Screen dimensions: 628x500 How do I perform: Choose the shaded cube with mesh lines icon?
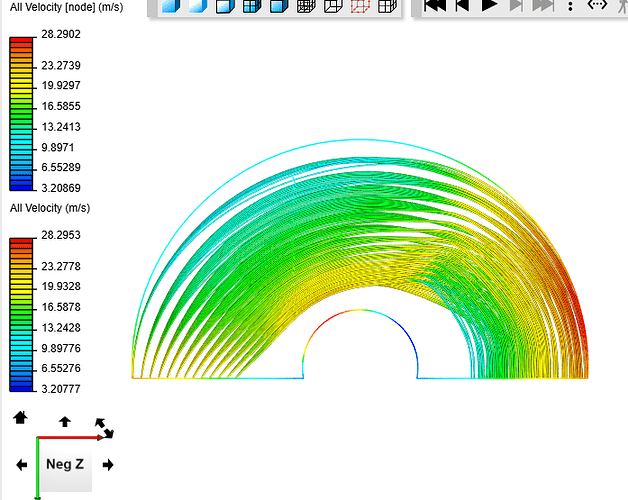click(x=251, y=6)
